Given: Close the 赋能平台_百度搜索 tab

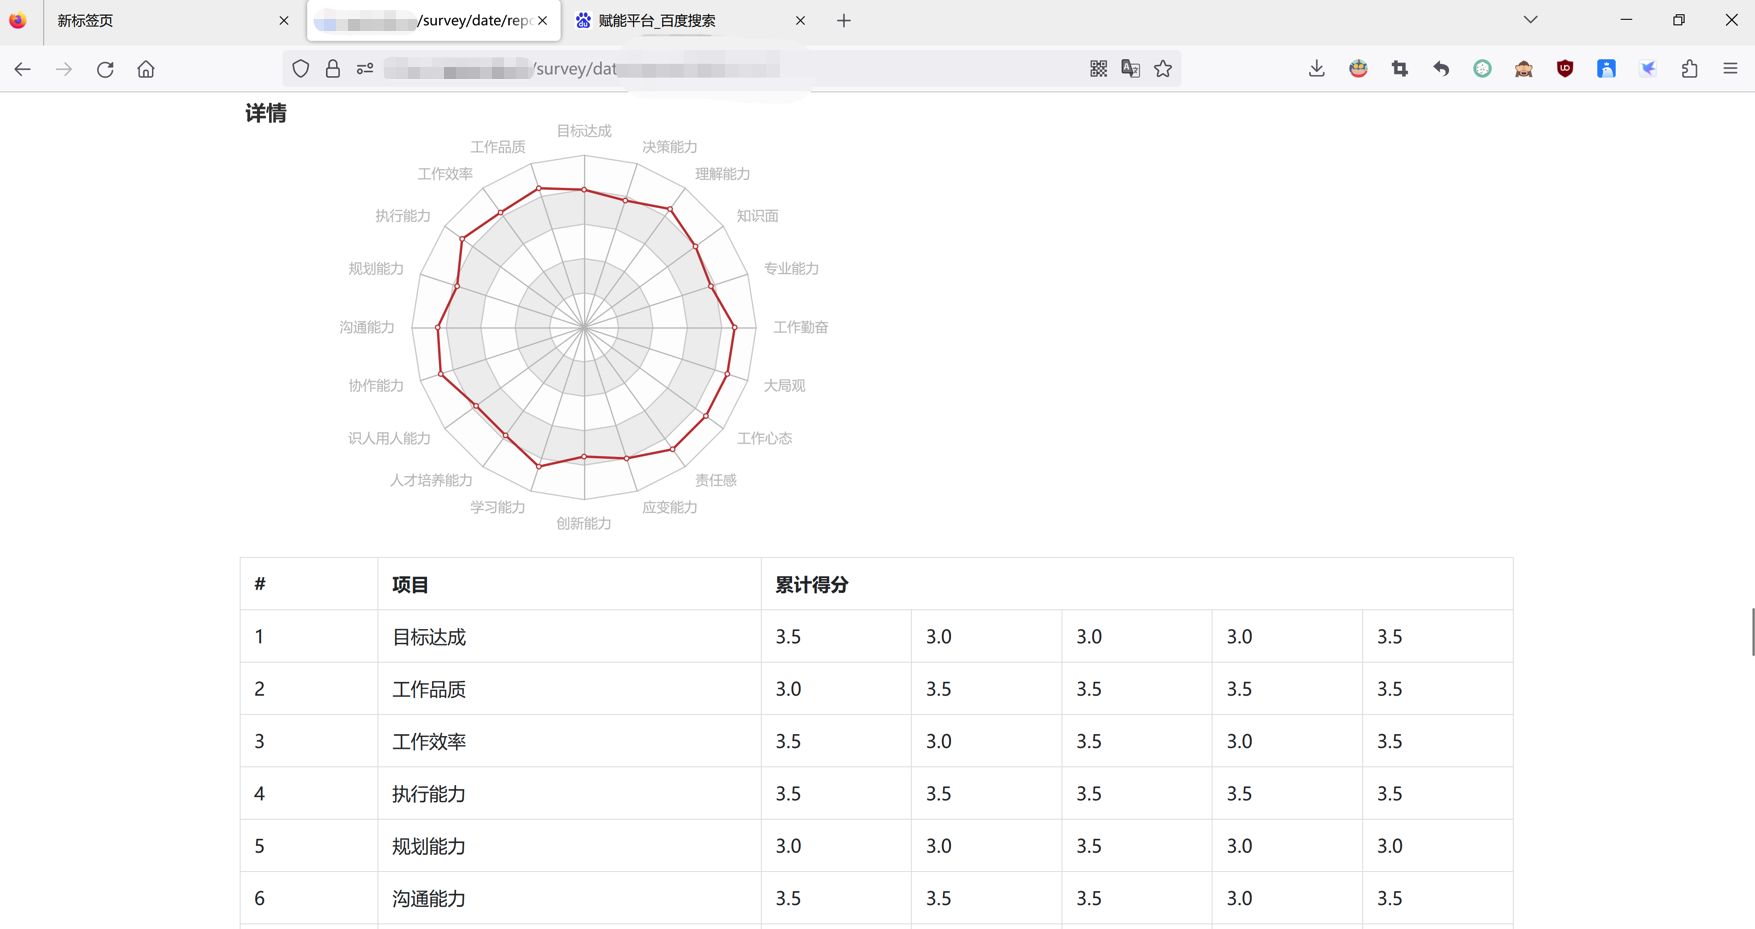Looking at the screenshot, I should 800,20.
